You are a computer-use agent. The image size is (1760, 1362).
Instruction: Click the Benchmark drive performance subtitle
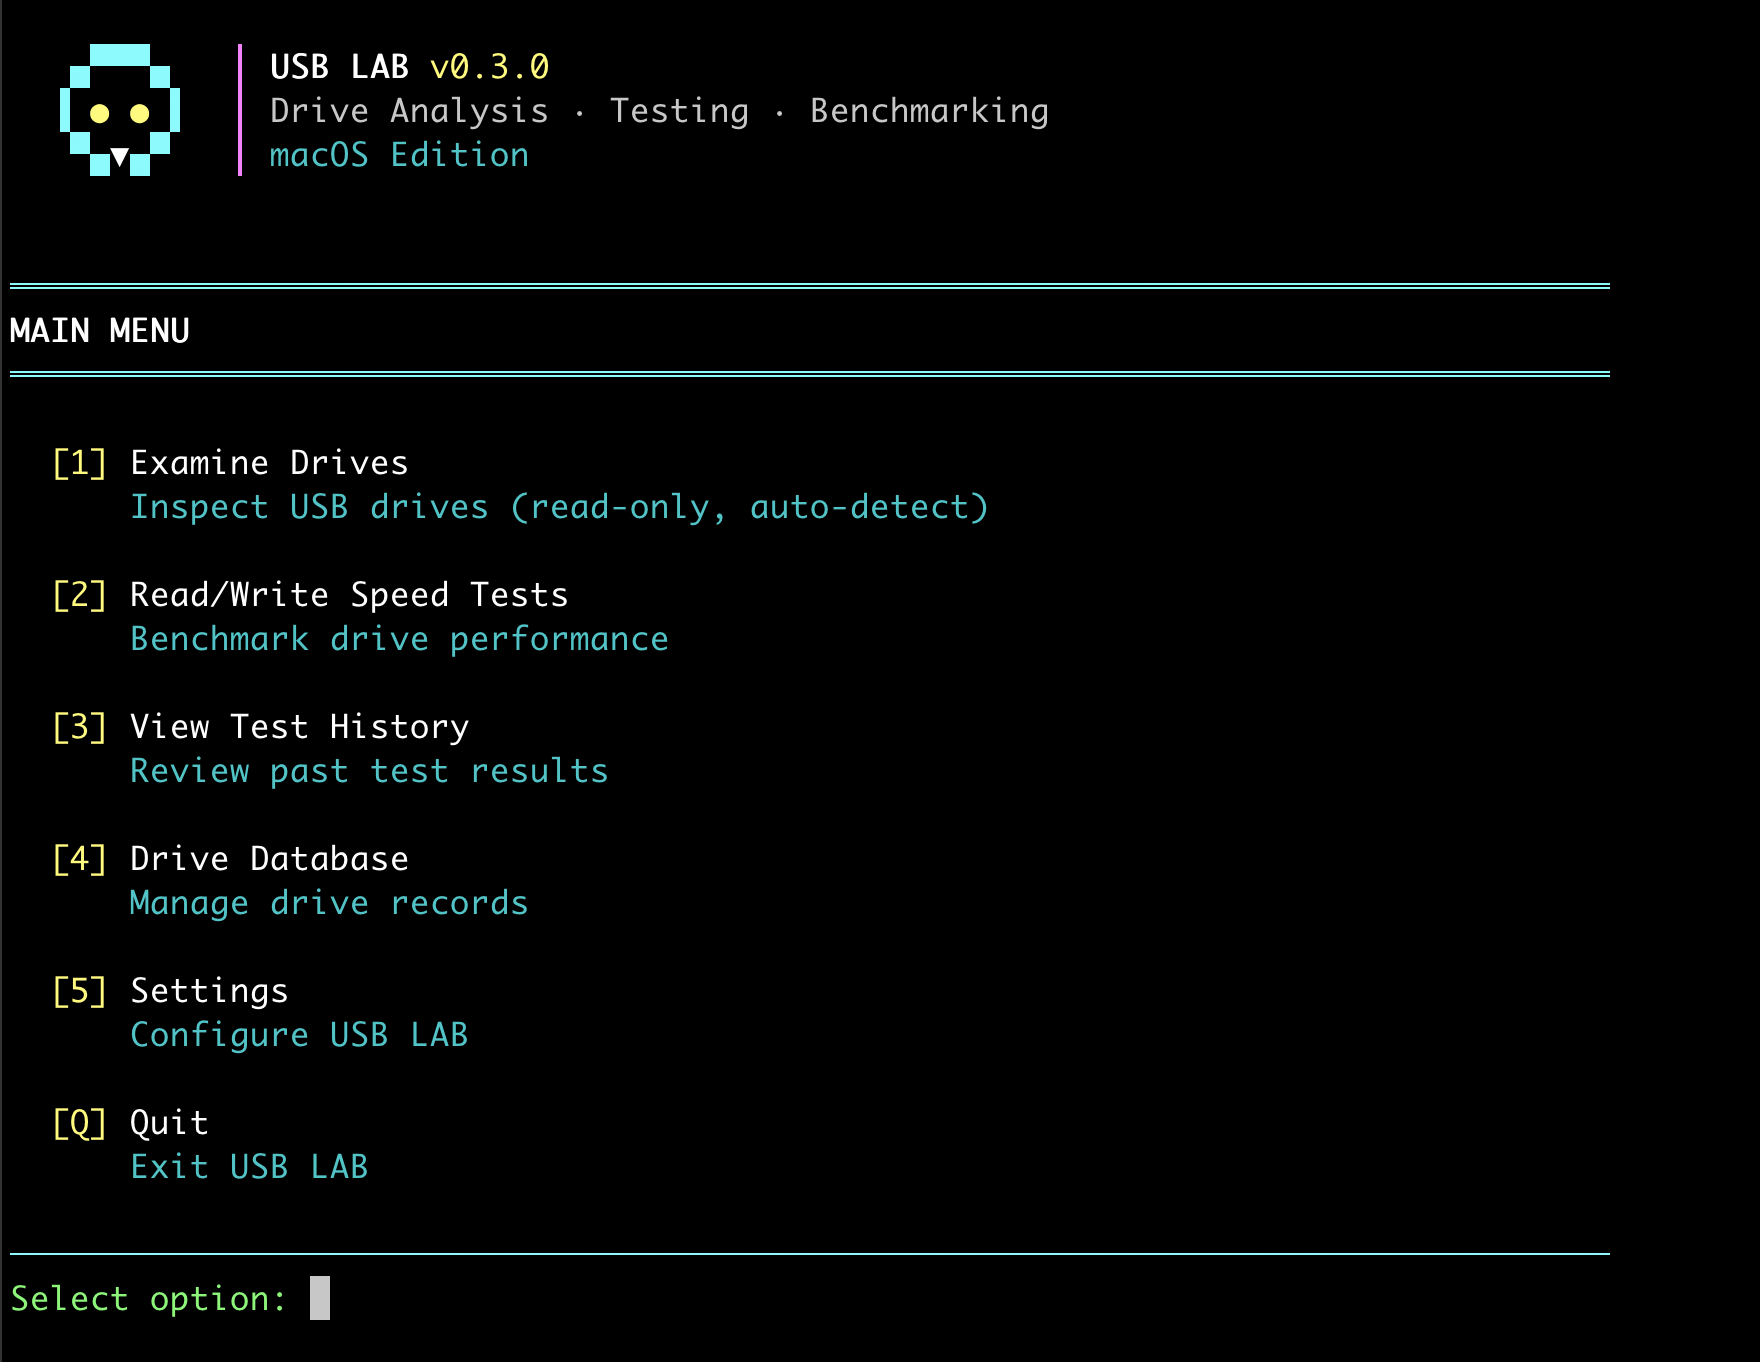(399, 638)
